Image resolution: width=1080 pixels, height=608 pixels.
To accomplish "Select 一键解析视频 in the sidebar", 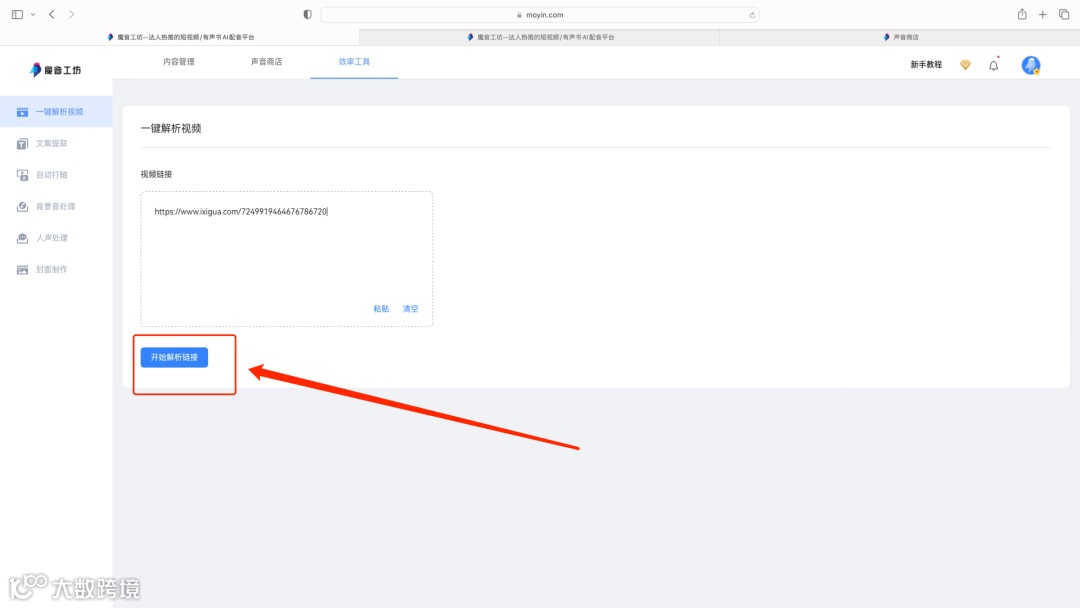I will 56,112.
